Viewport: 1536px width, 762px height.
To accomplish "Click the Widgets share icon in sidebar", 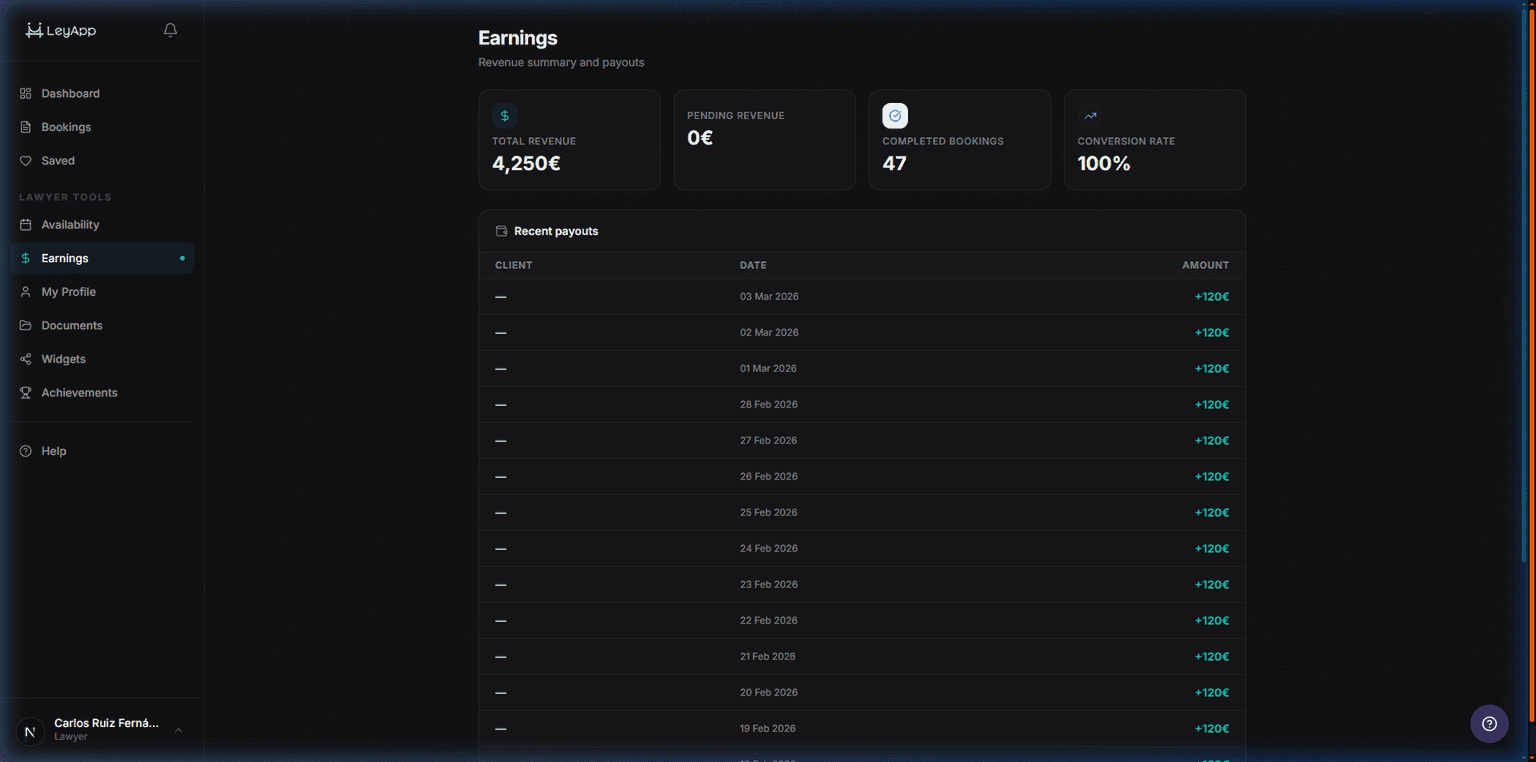I will click(x=24, y=358).
